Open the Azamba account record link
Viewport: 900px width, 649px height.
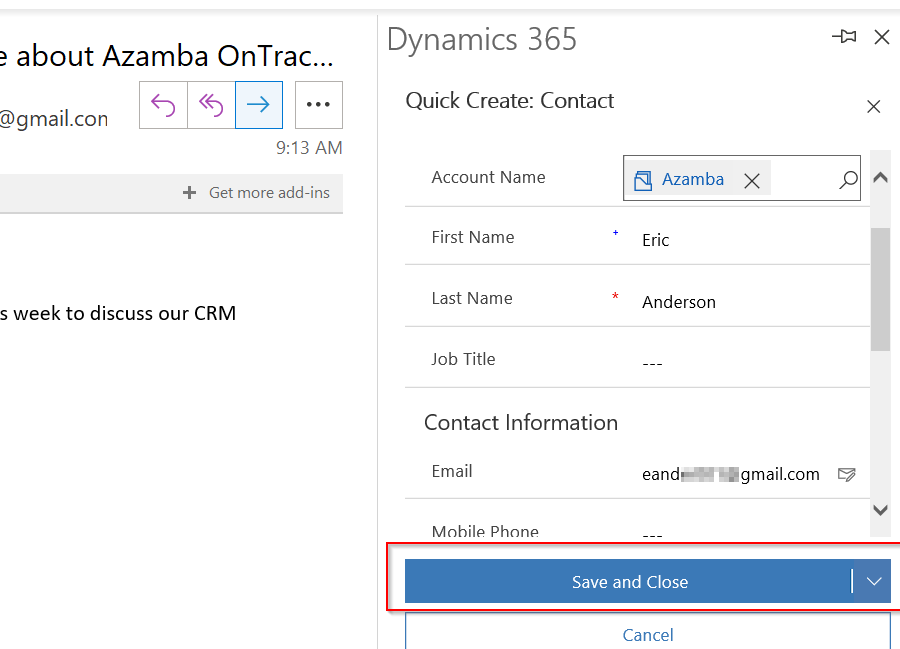click(693, 180)
